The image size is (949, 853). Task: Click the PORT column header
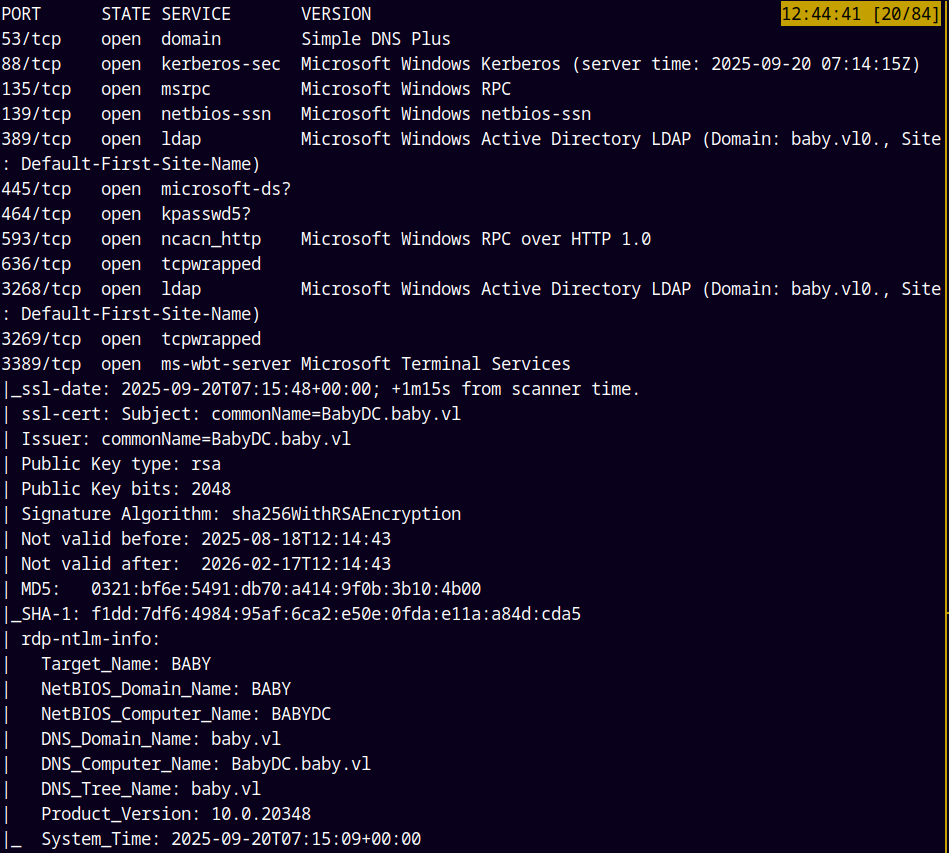coord(21,14)
